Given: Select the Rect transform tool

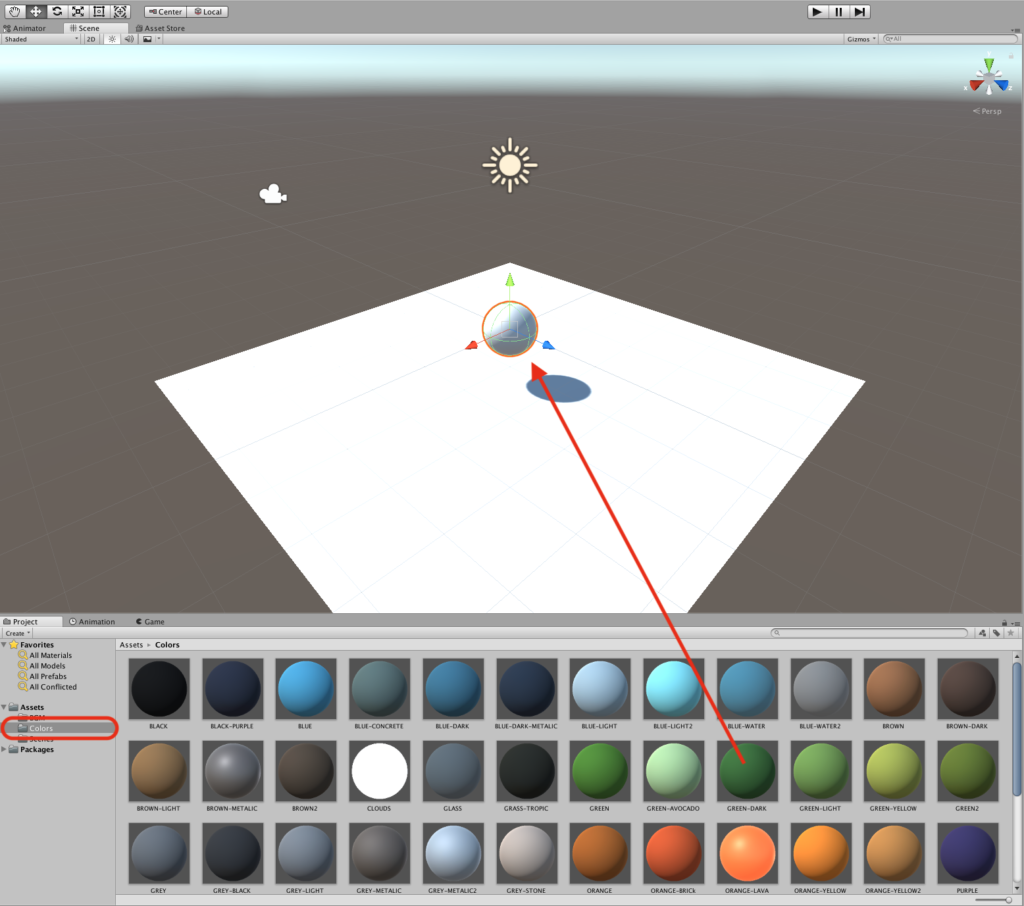Looking at the screenshot, I should click(x=99, y=11).
